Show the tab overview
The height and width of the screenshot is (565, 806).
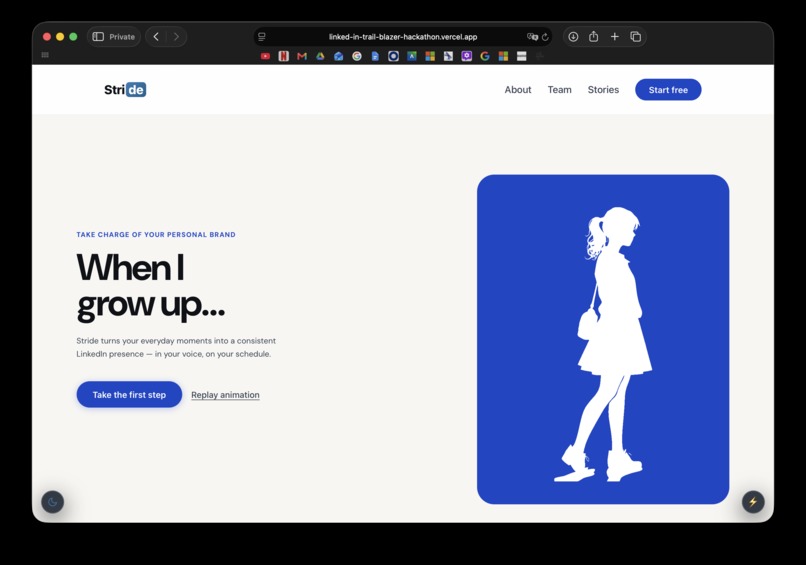[x=636, y=37]
